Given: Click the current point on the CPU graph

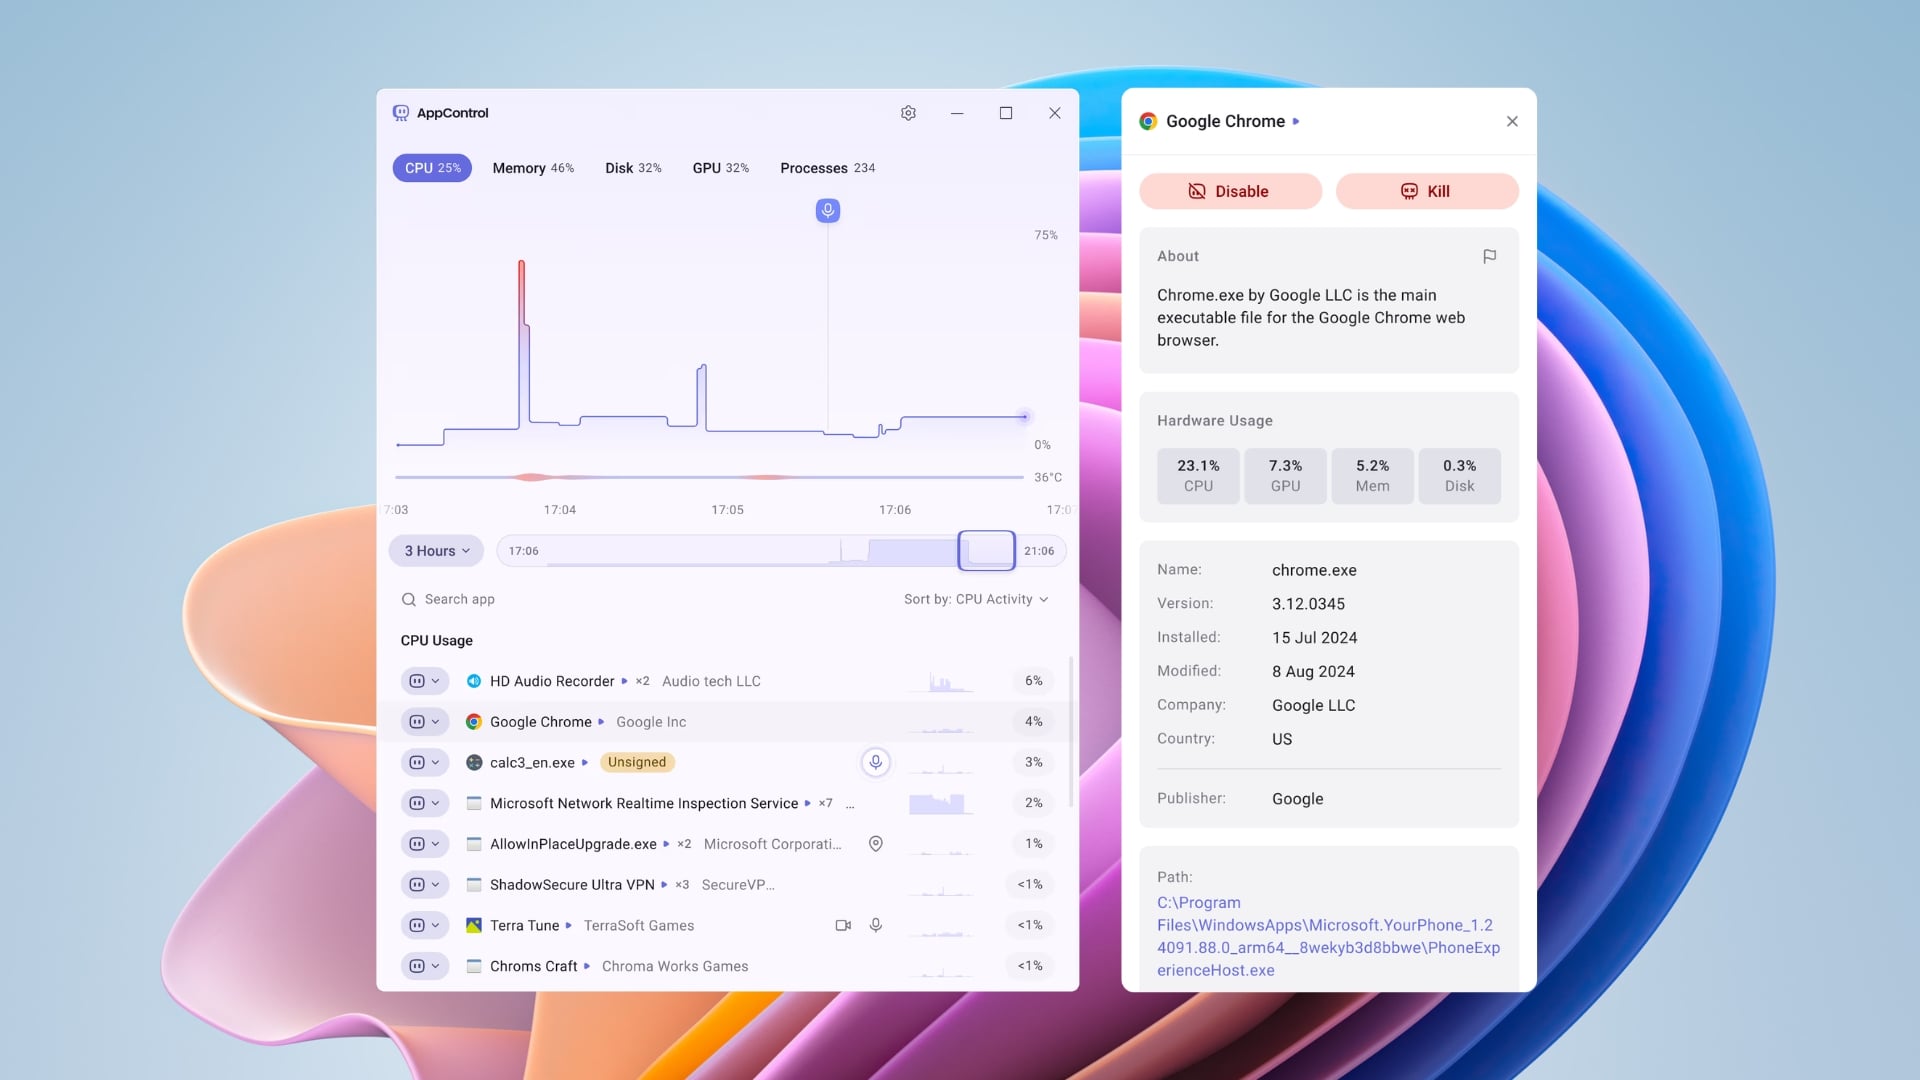Looking at the screenshot, I should coord(1023,417).
